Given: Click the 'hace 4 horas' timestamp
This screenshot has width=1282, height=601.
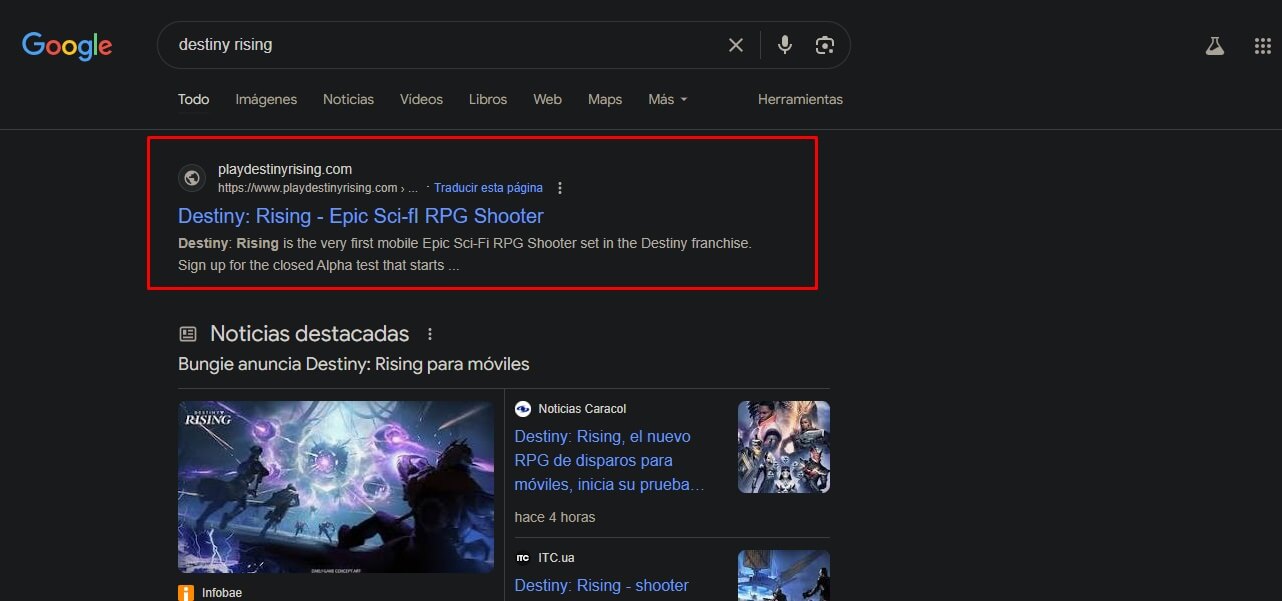Looking at the screenshot, I should (555, 517).
